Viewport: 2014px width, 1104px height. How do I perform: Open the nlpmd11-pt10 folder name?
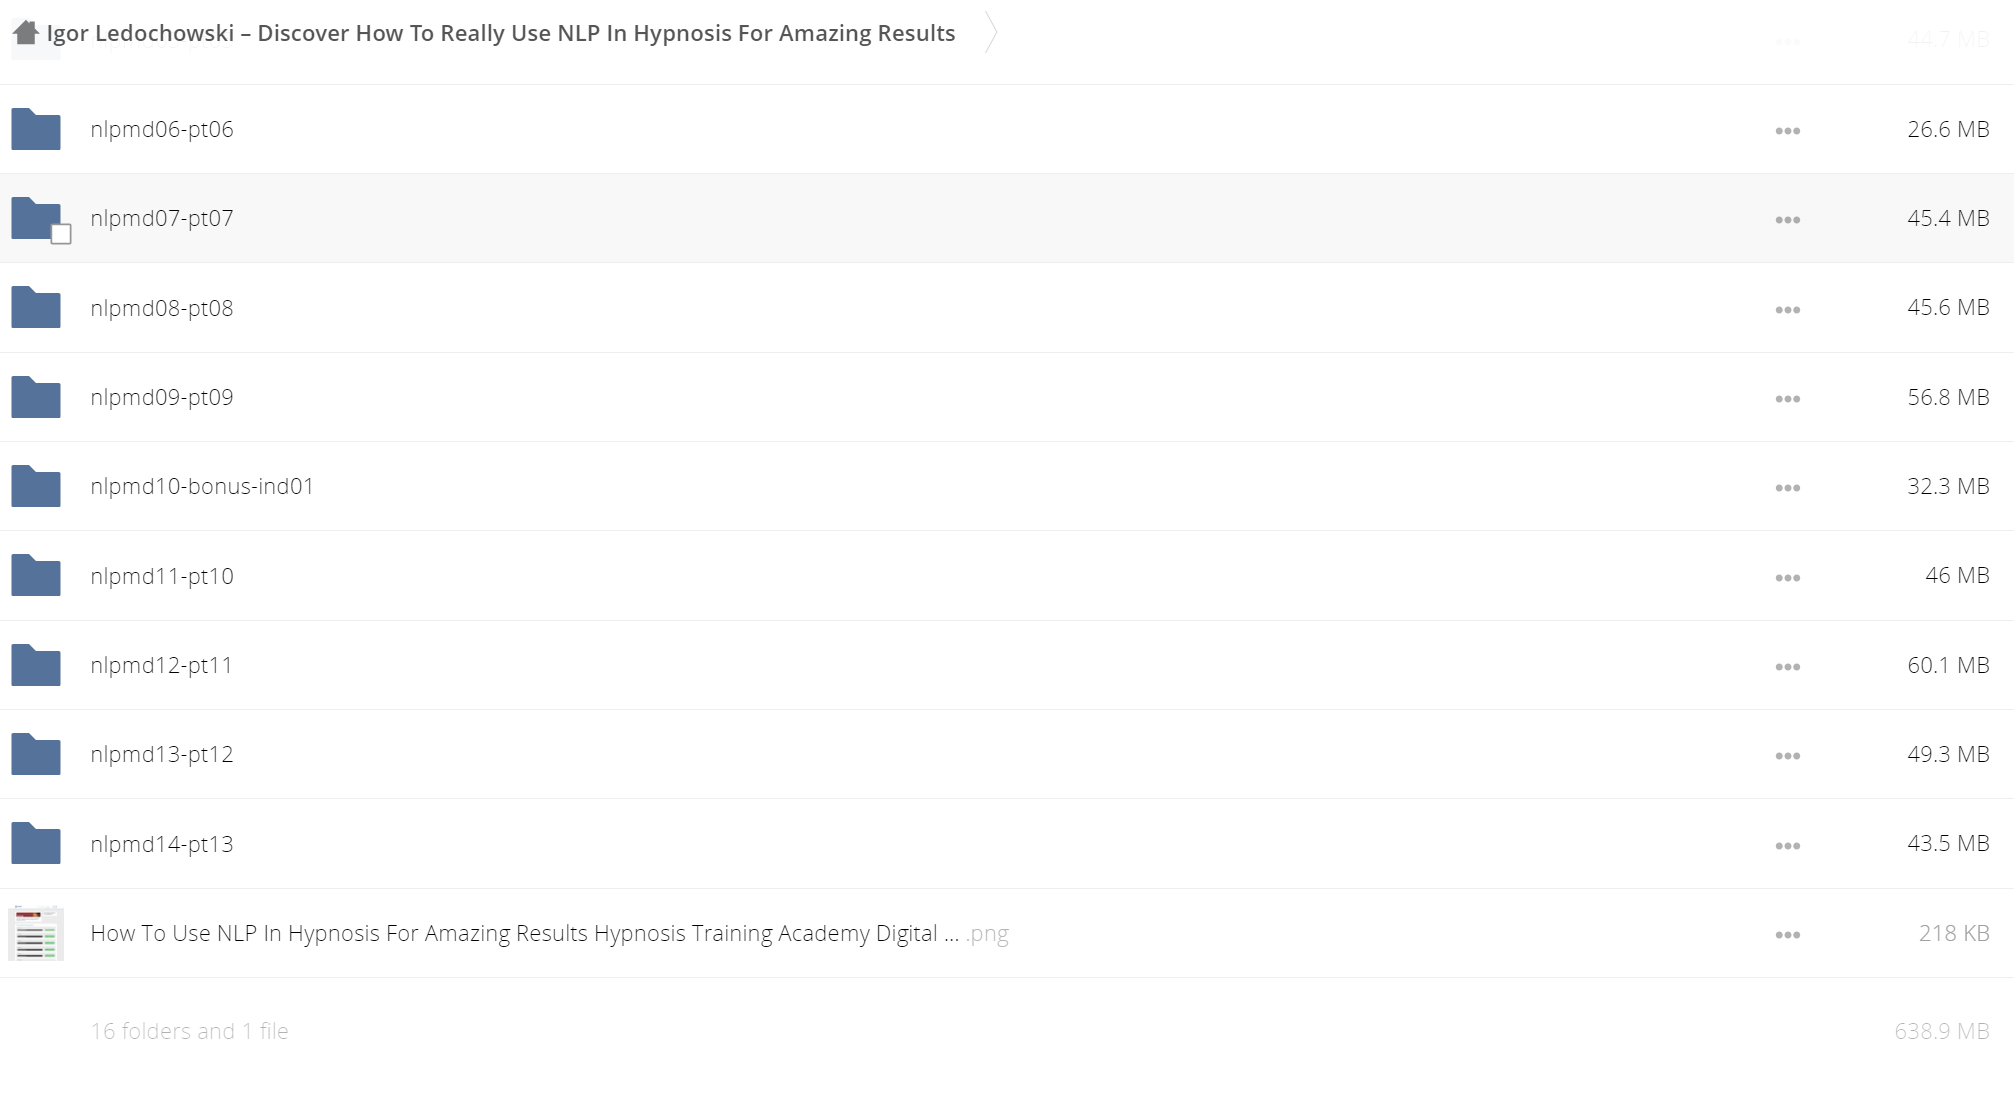pyautogui.click(x=162, y=576)
